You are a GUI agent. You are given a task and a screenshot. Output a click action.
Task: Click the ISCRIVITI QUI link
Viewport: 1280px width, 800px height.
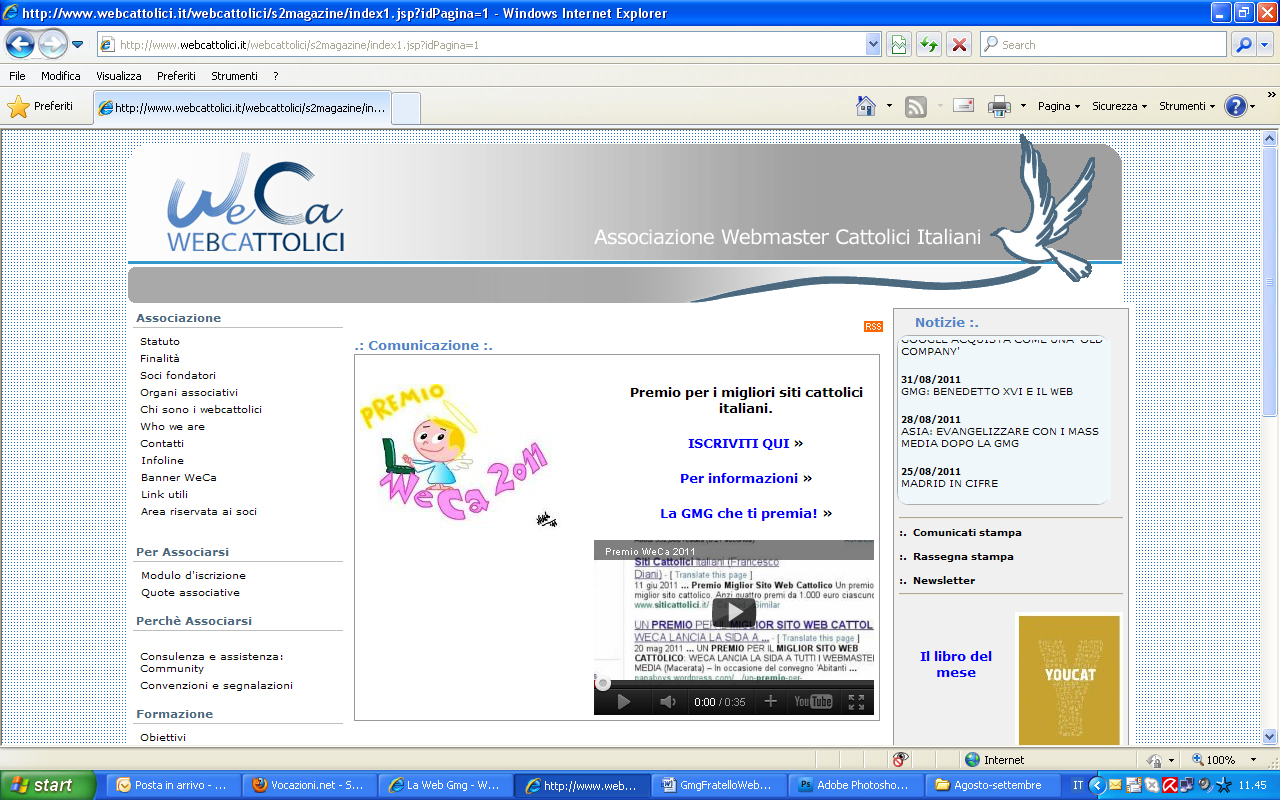click(739, 443)
